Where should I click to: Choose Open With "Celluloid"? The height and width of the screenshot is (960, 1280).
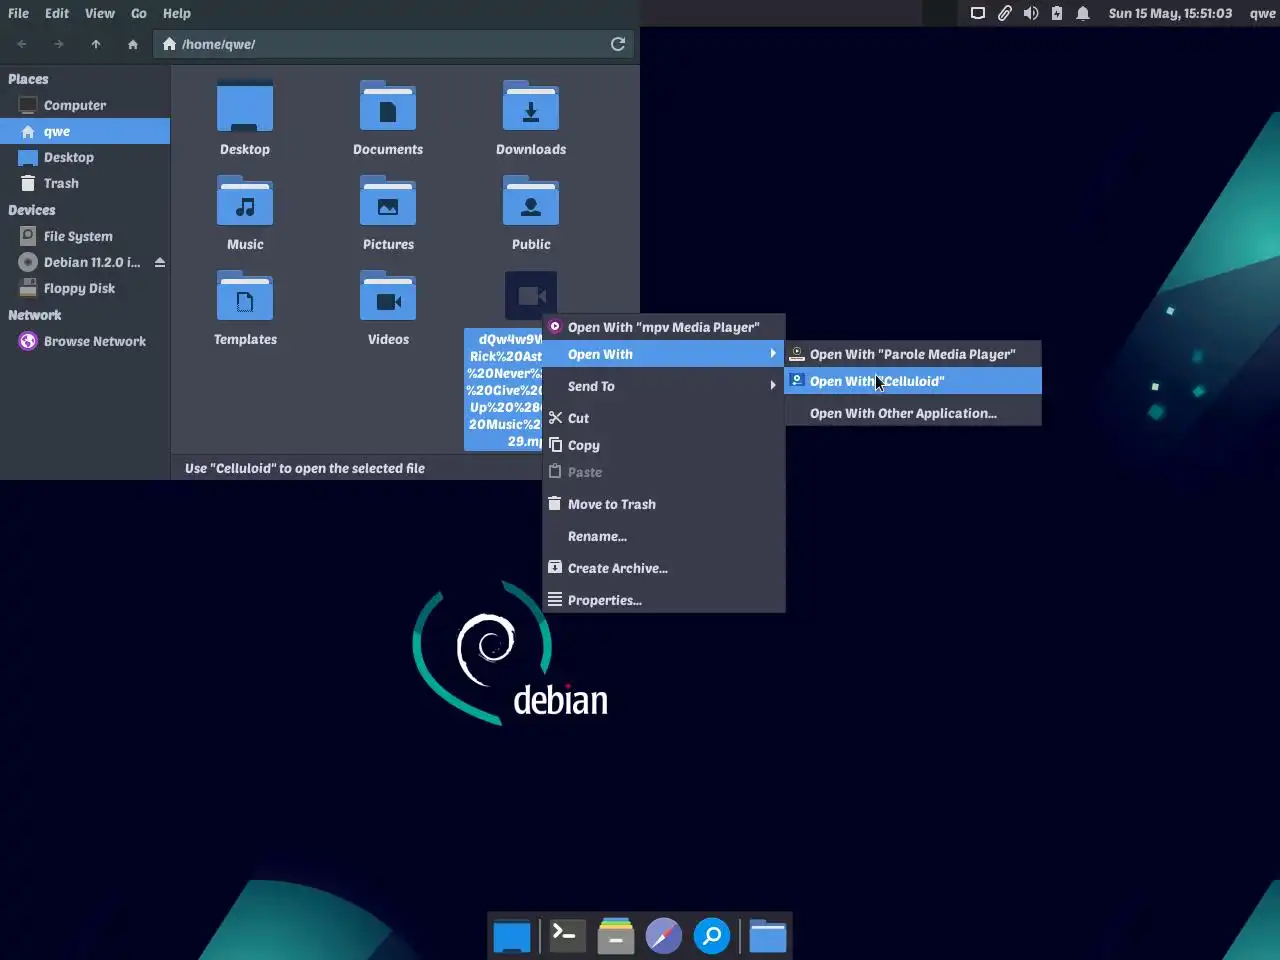tap(913, 381)
